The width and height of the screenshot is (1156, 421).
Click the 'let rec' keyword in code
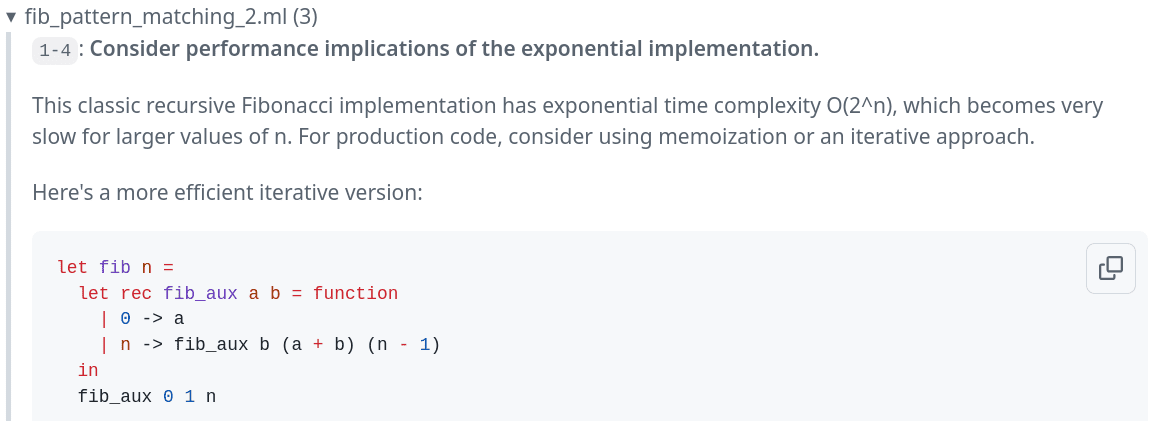click(x=115, y=293)
